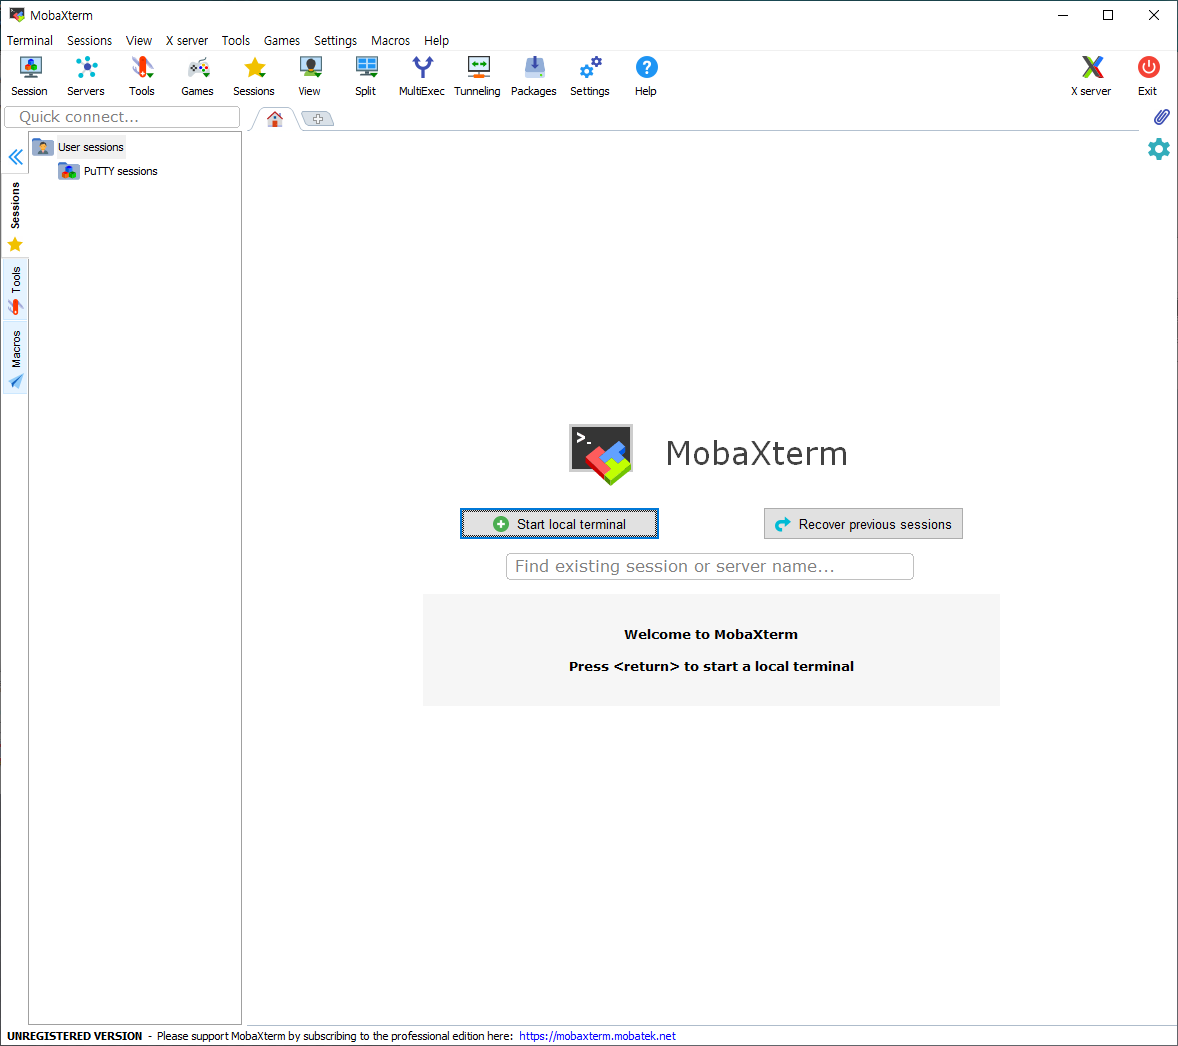
Task: Open the View menu
Action: click(x=139, y=41)
